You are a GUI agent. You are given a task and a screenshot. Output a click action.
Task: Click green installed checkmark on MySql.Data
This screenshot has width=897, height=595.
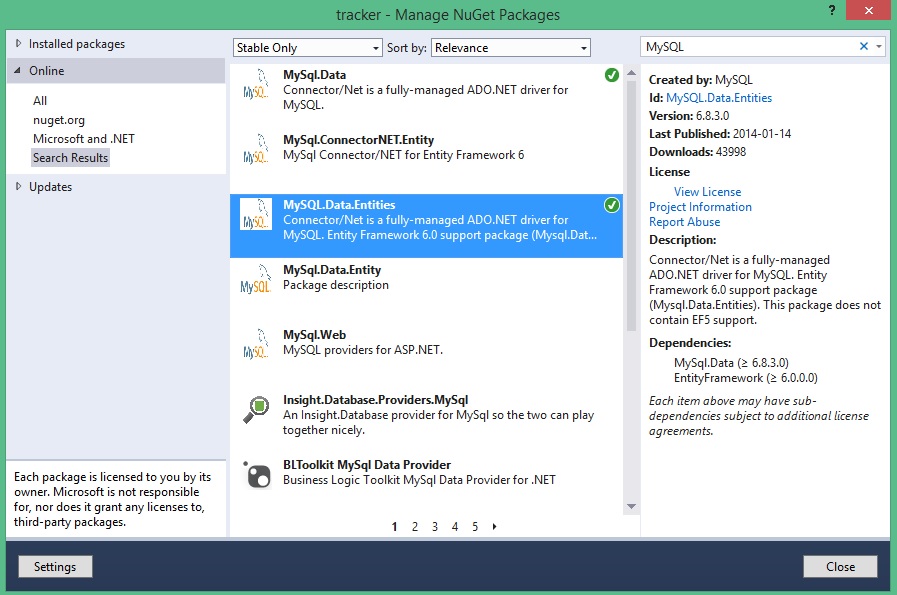click(611, 75)
